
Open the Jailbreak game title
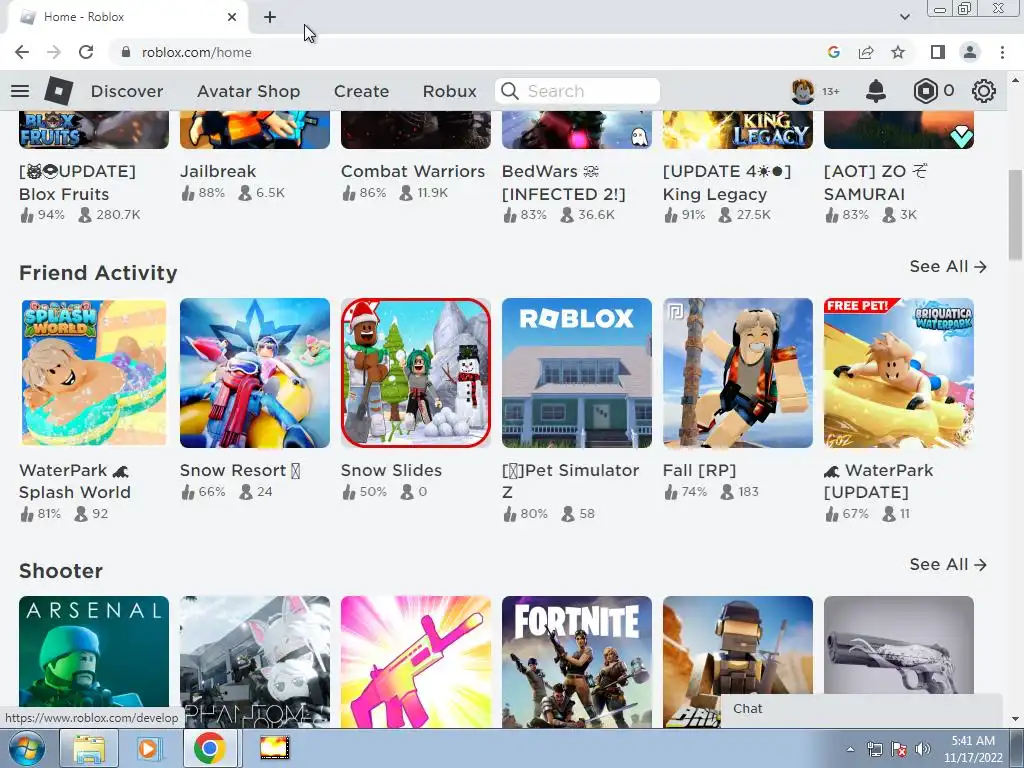point(218,171)
